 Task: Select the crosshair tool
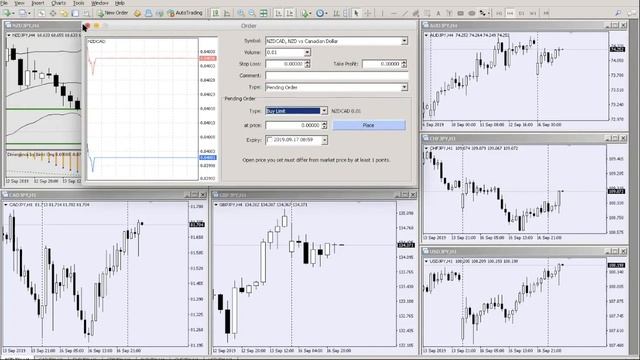point(368,13)
